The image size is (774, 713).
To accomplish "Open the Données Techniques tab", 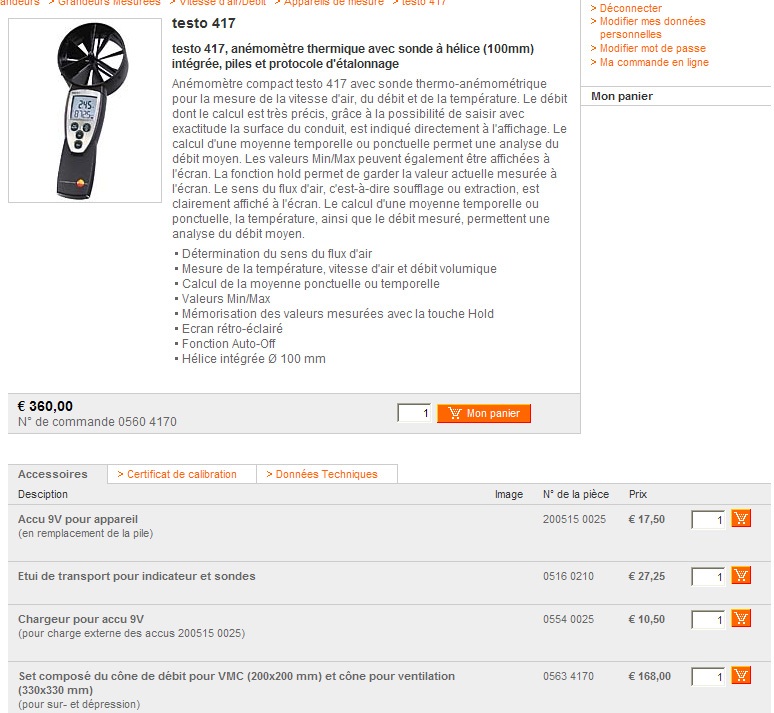I will (322, 474).
